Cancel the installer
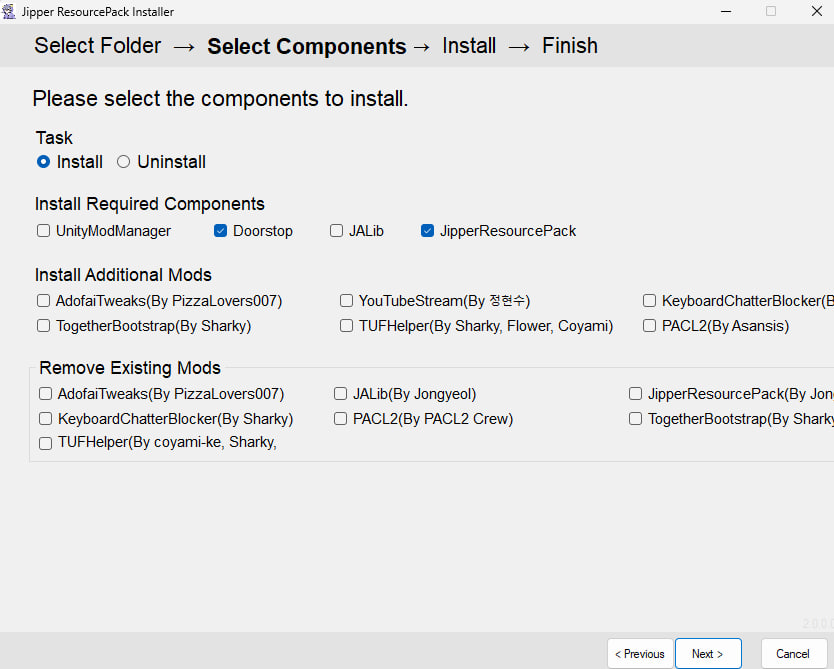The width and height of the screenshot is (834, 669). tap(793, 654)
